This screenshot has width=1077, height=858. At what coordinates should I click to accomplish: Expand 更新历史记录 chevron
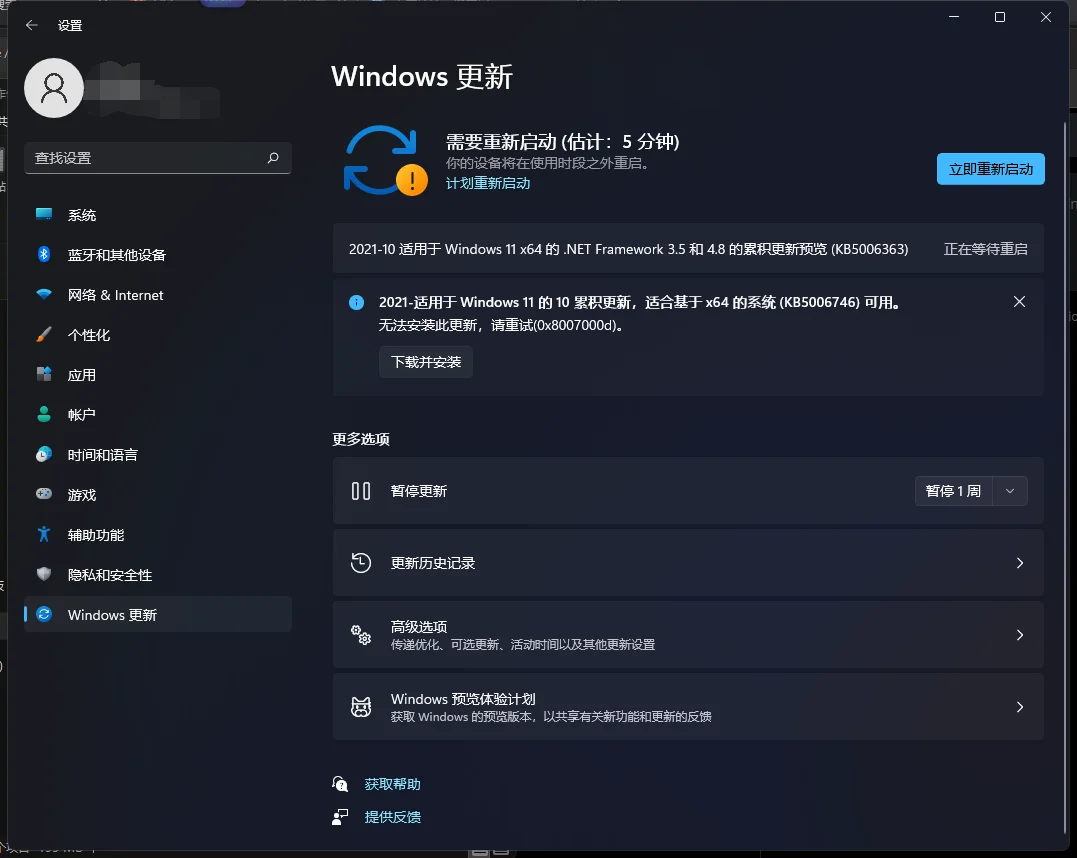coord(1019,563)
